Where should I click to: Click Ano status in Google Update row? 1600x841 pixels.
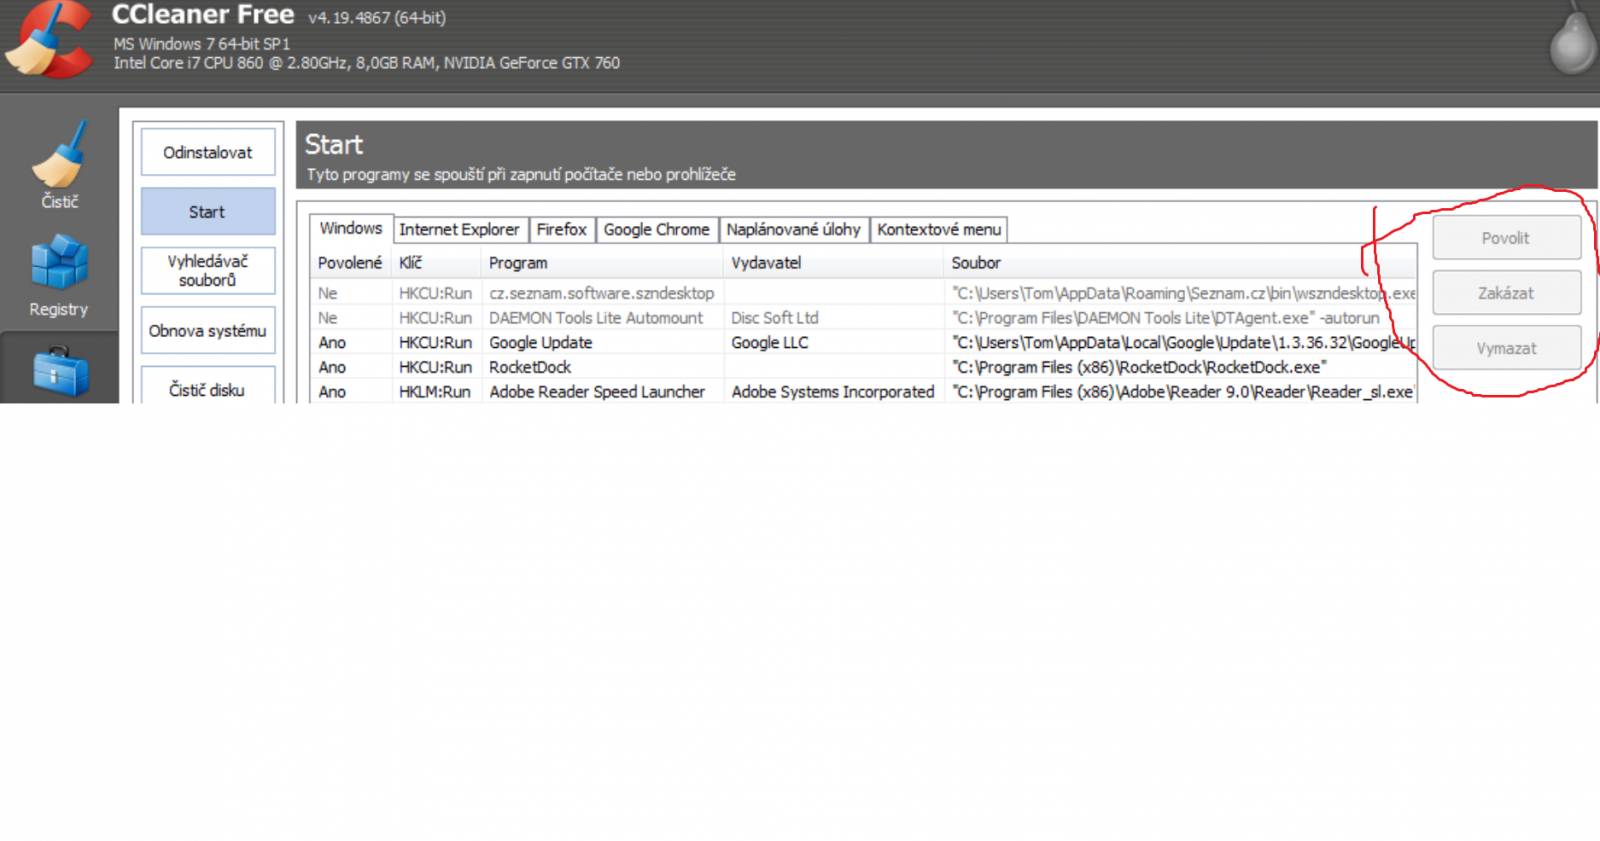[x=332, y=342]
